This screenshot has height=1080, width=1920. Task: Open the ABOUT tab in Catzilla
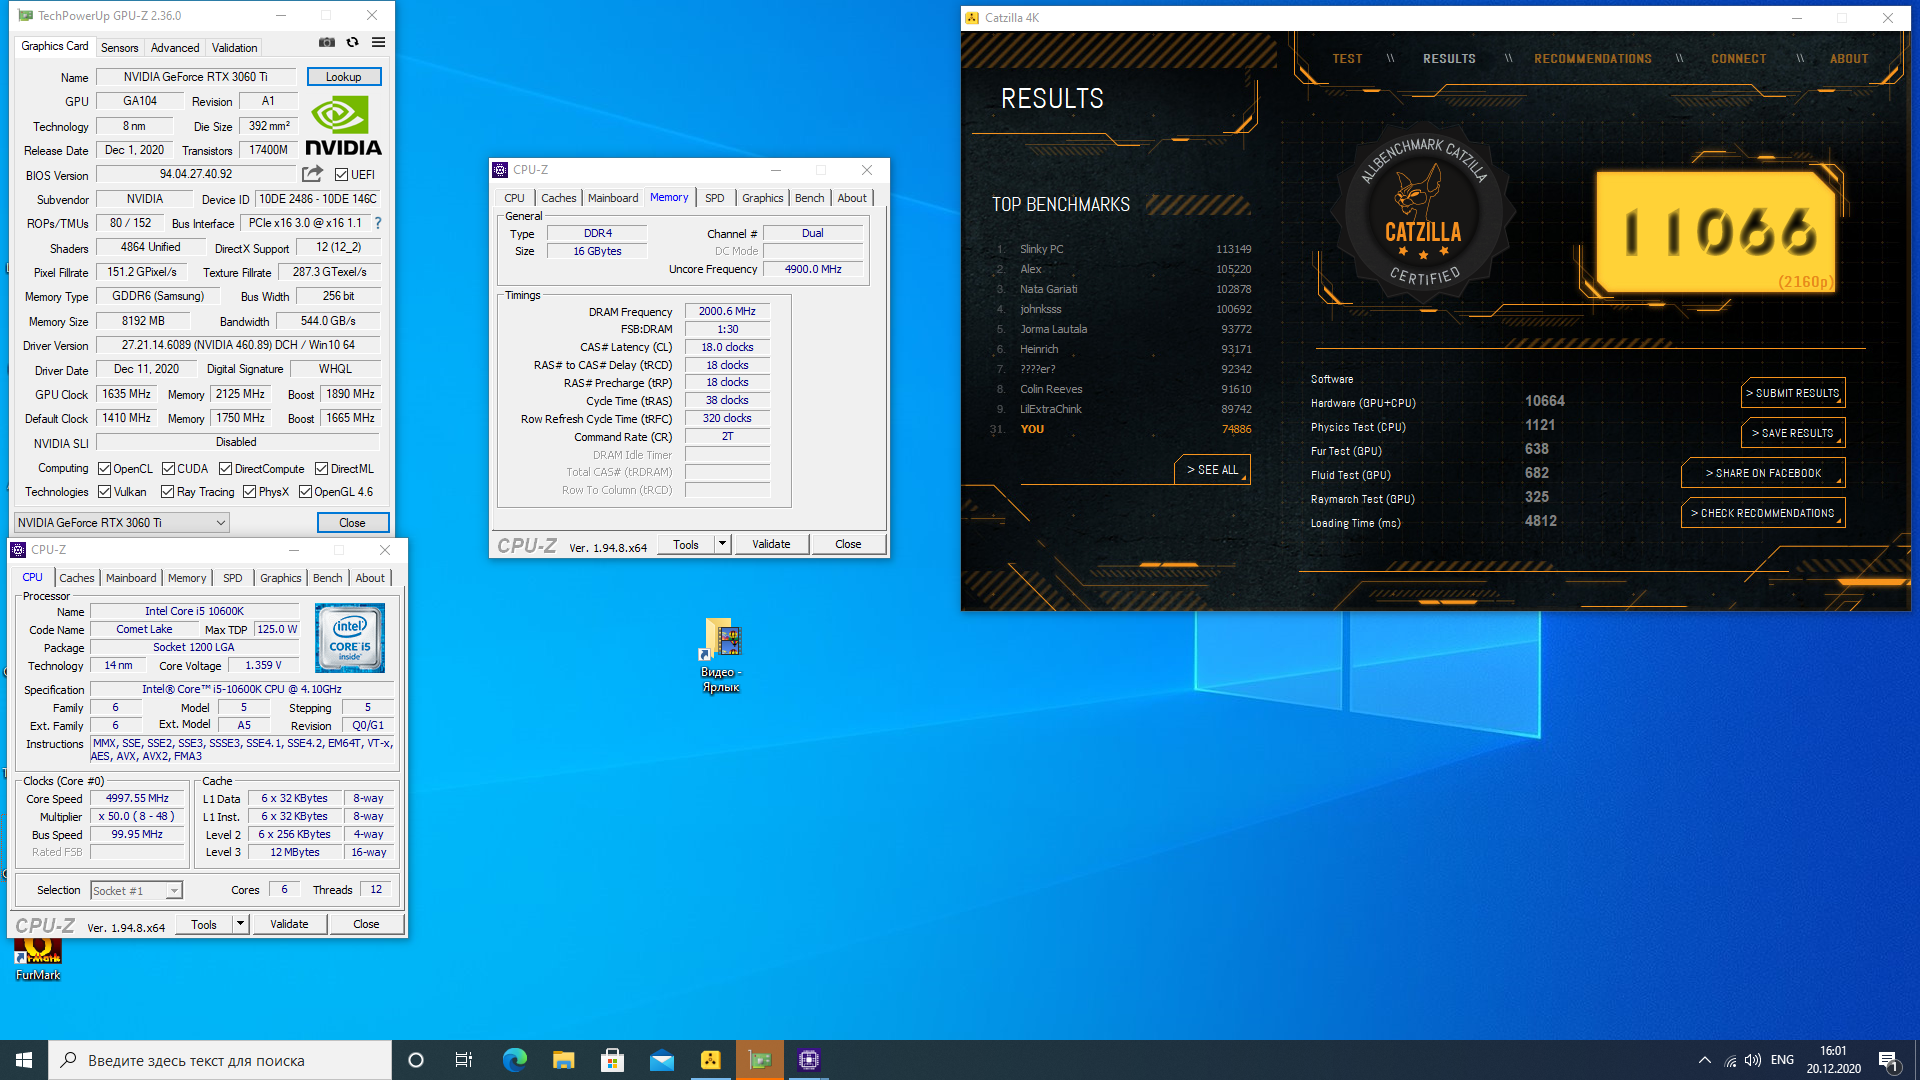pos(1849,59)
